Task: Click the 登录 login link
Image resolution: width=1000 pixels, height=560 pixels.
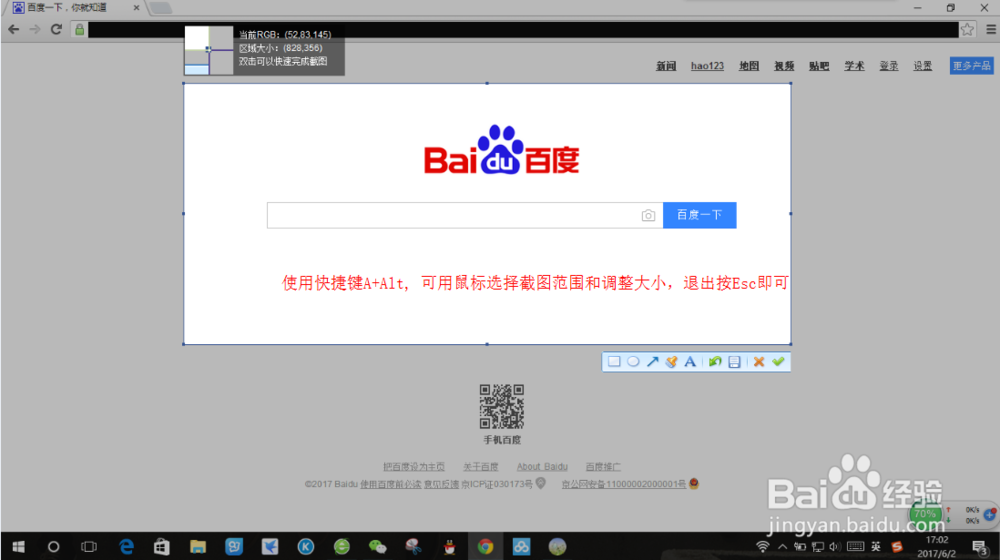Action: [888, 66]
